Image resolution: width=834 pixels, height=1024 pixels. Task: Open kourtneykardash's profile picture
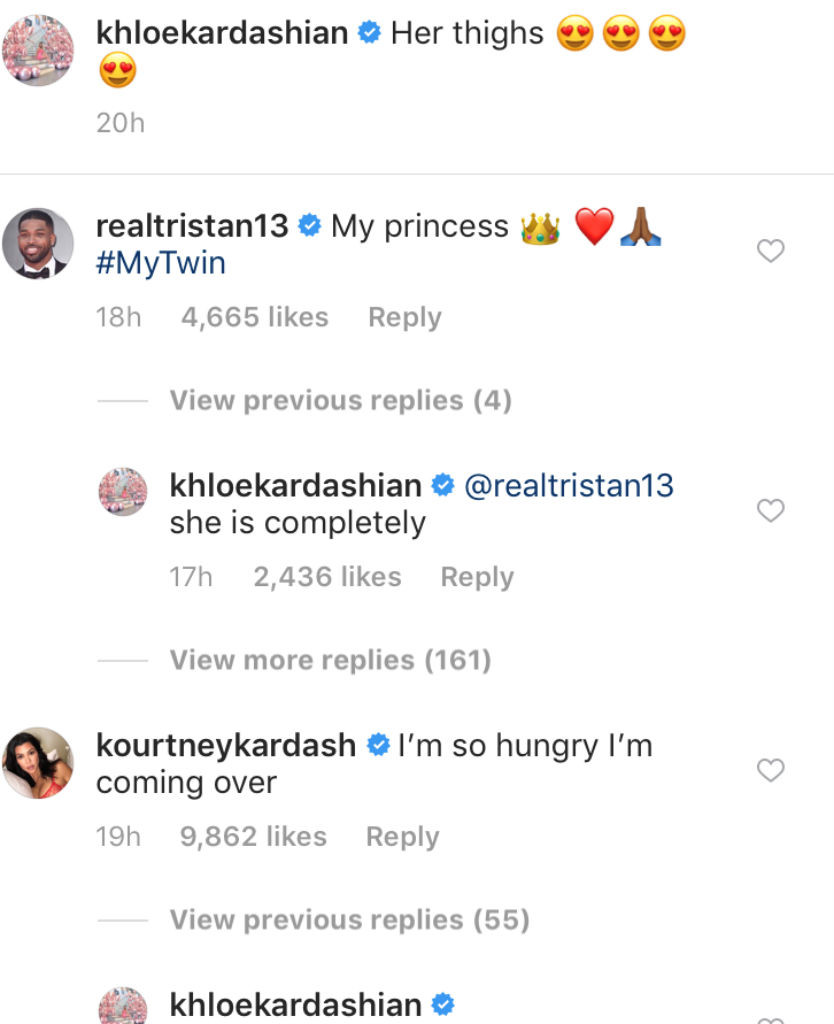pyautogui.click(x=37, y=763)
